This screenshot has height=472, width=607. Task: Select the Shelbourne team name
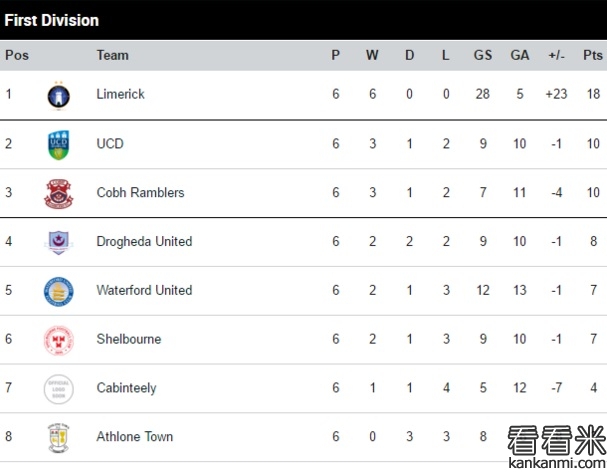(128, 339)
